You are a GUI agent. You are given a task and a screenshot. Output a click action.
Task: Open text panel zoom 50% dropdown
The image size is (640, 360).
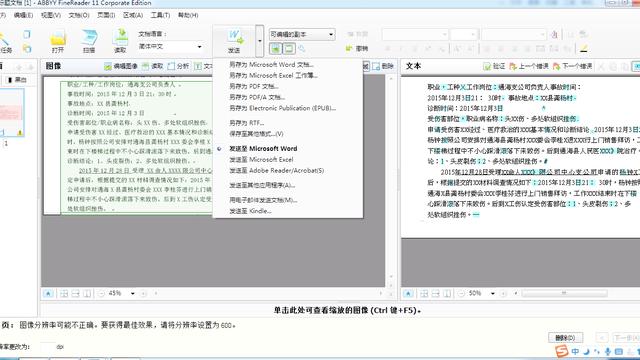493,293
